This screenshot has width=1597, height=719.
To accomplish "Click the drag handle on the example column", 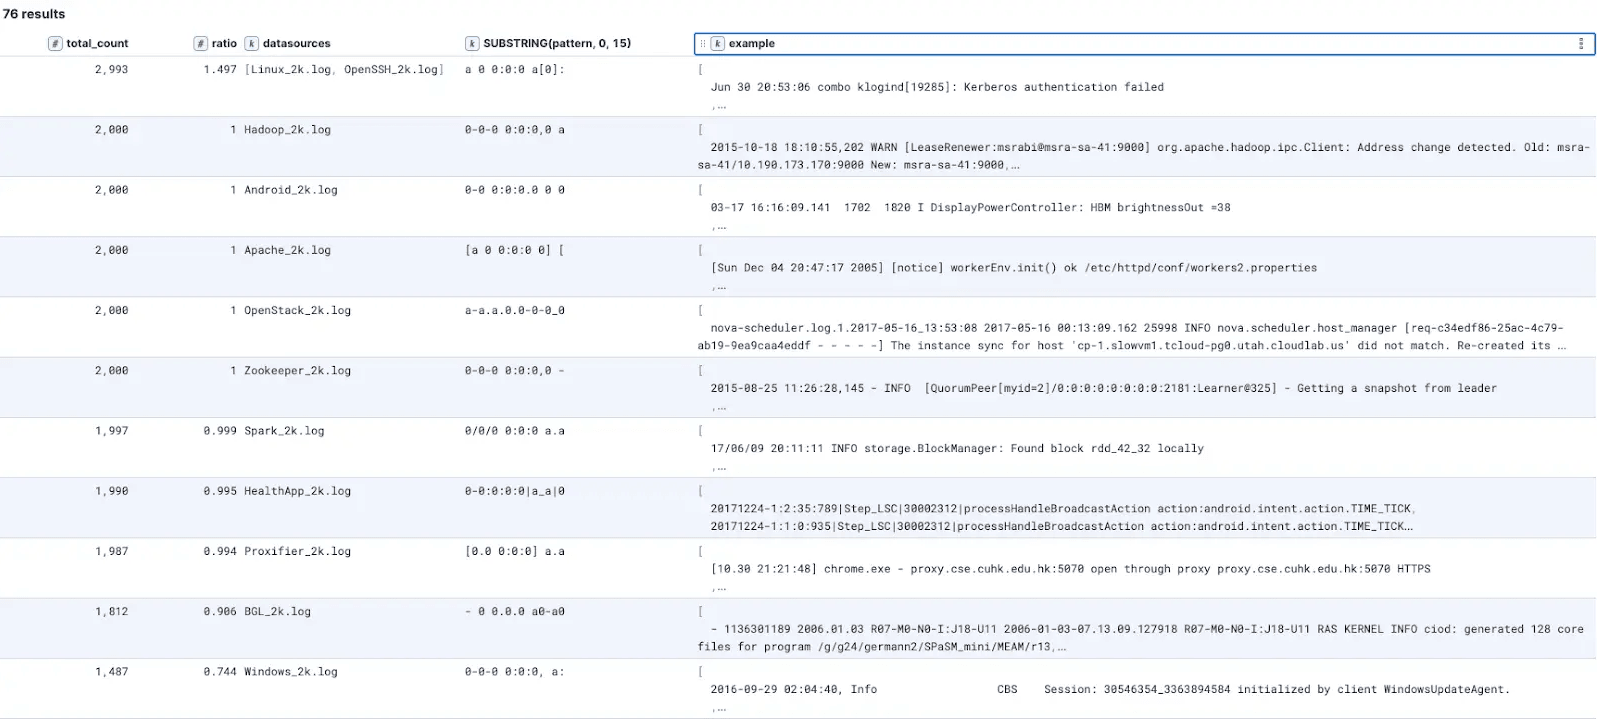I will tap(703, 44).
